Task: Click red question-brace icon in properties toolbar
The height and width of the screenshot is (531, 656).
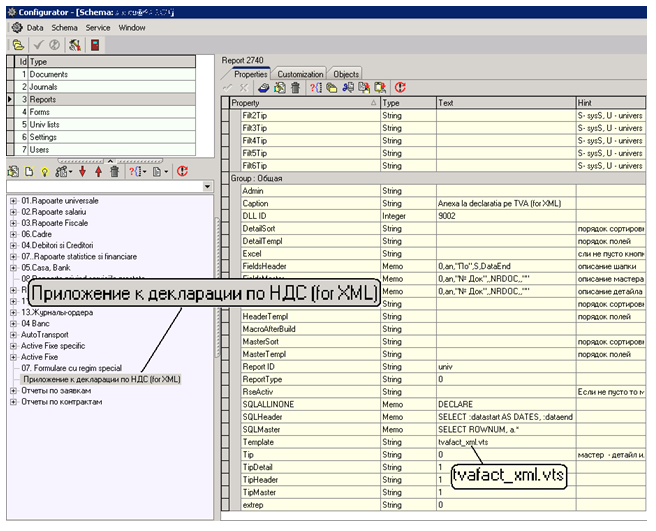Action: pos(315,87)
